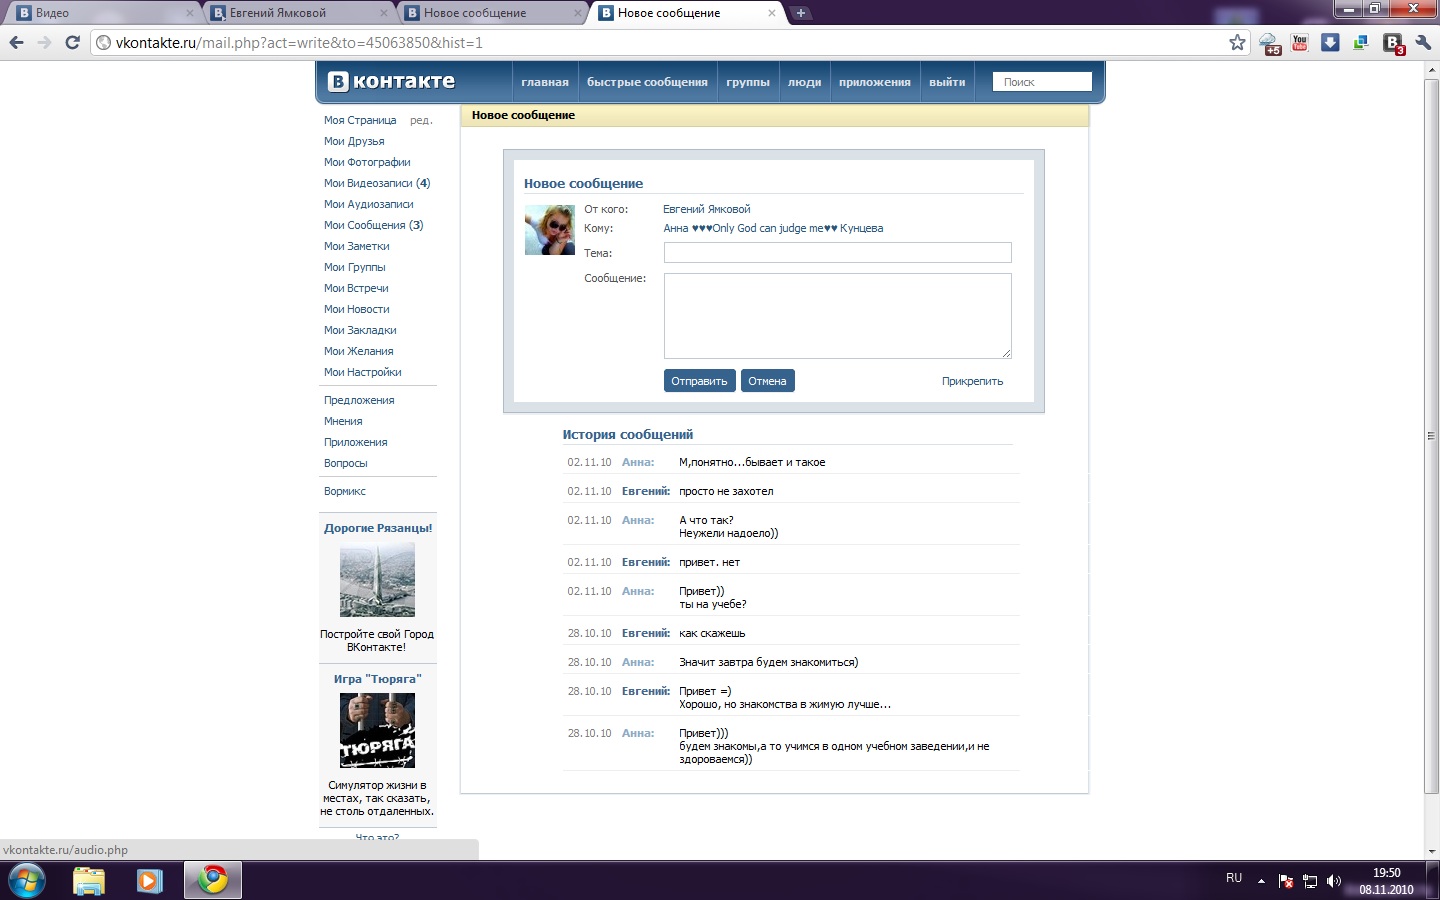Click the blue-green overlapping squares extension
Image resolution: width=1440 pixels, height=900 pixels.
(x=1361, y=43)
